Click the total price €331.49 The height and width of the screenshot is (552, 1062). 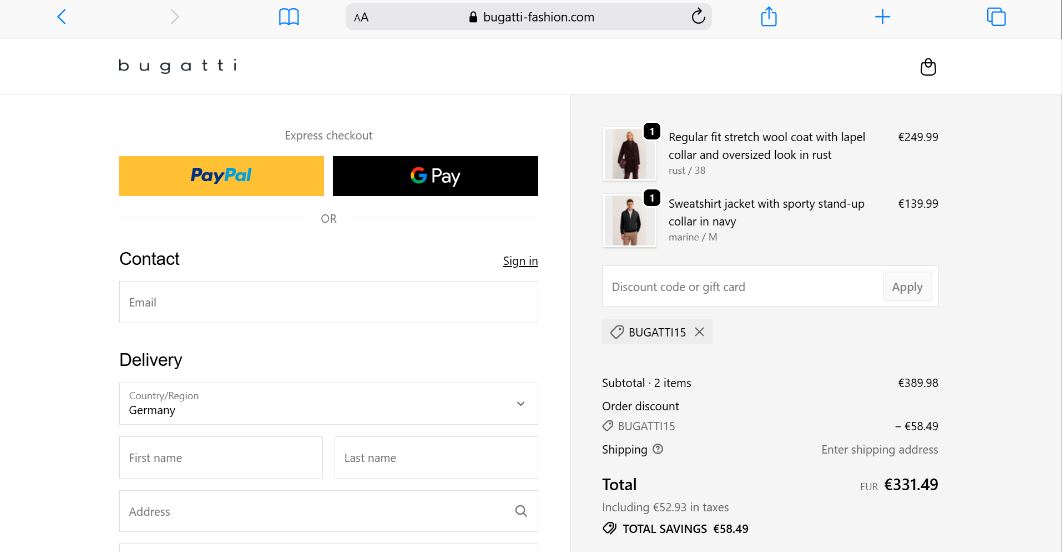911,485
